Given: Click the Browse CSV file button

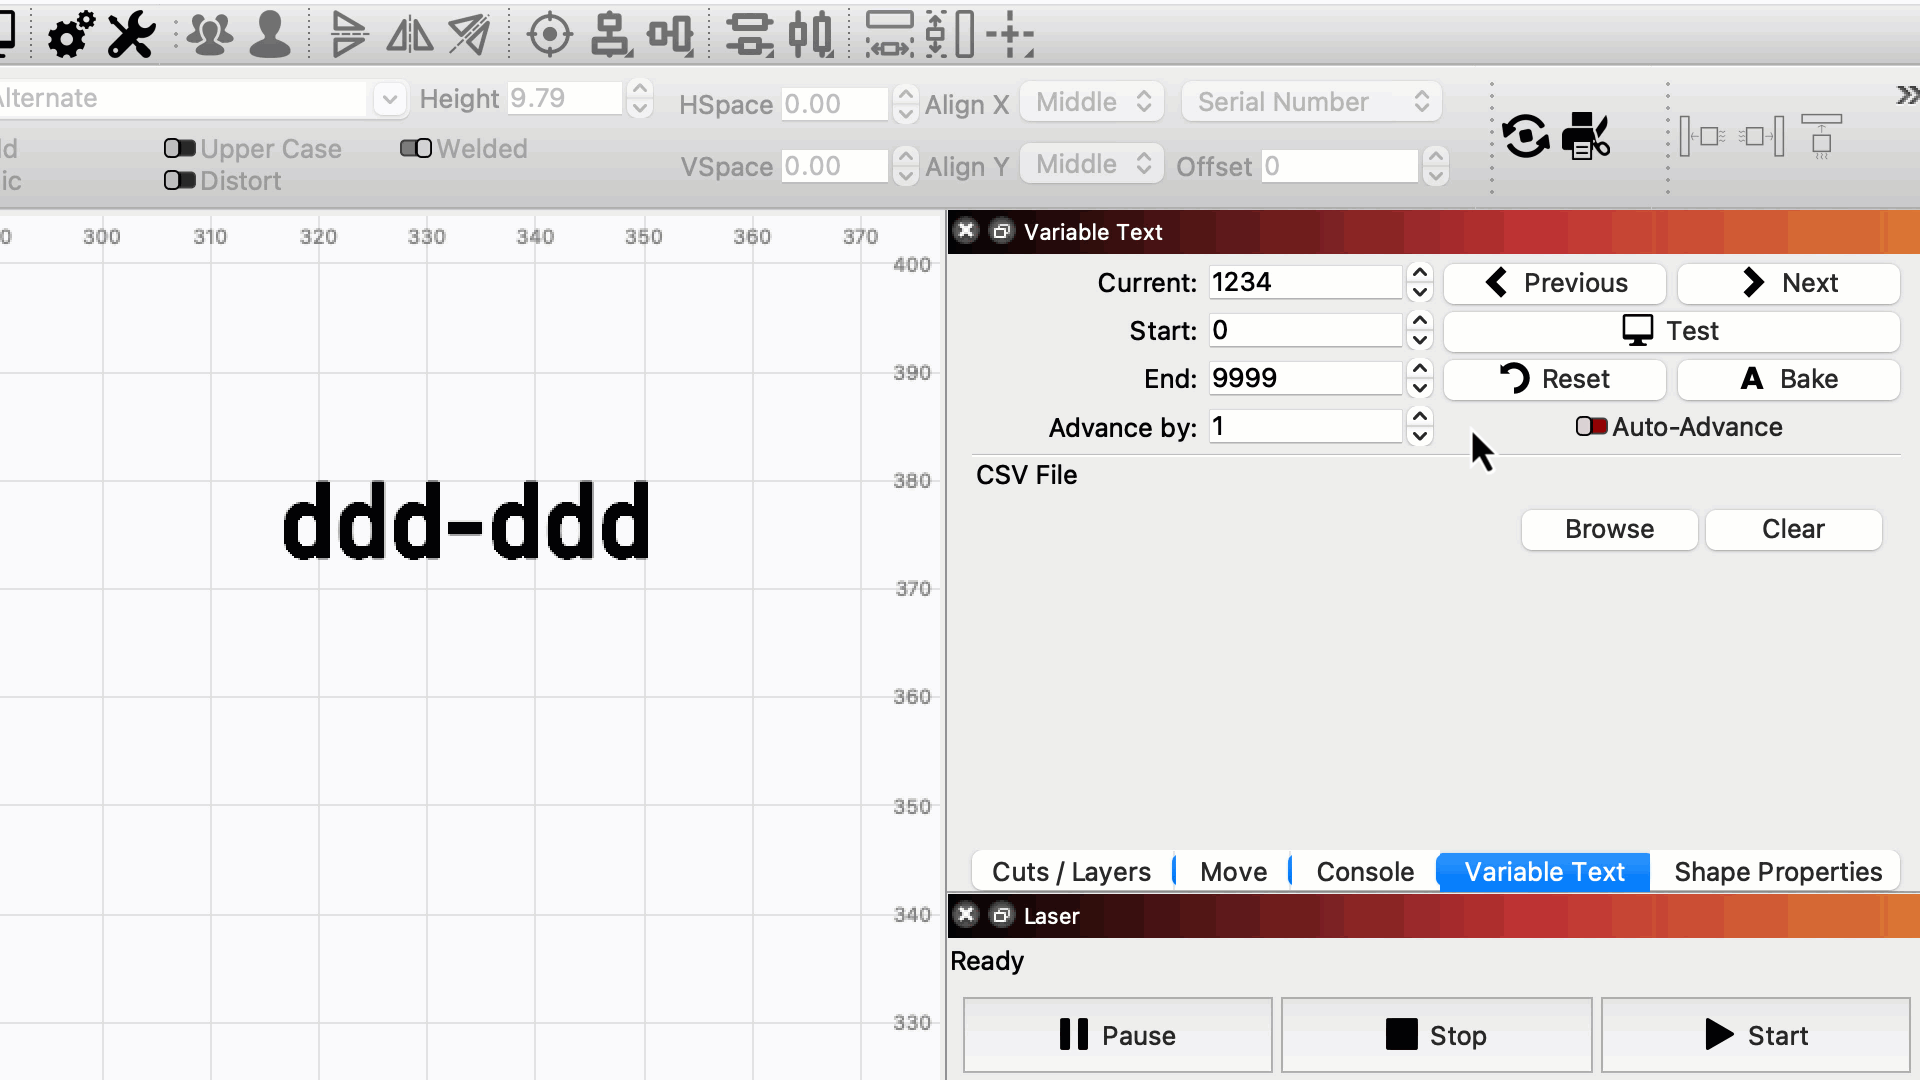Looking at the screenshot, I should click(x=1609, y=529).
